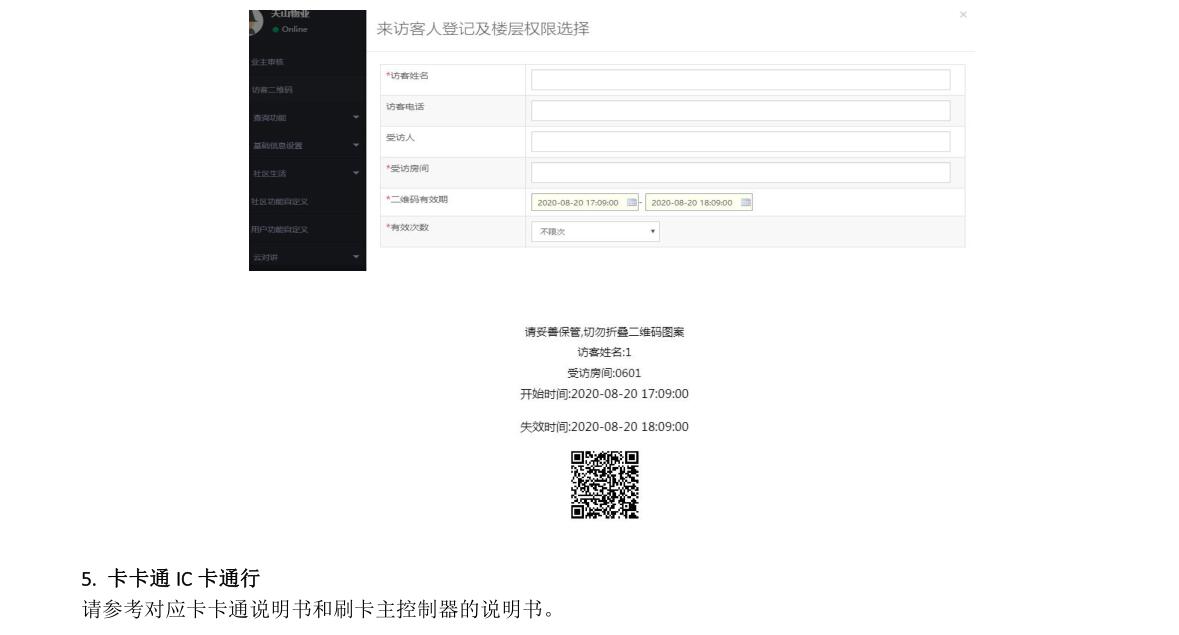Expand the 基础信息设置 sidebar menu
Image resolution: width=1179 pixels, height=635 pixels.
pos(307,145)
